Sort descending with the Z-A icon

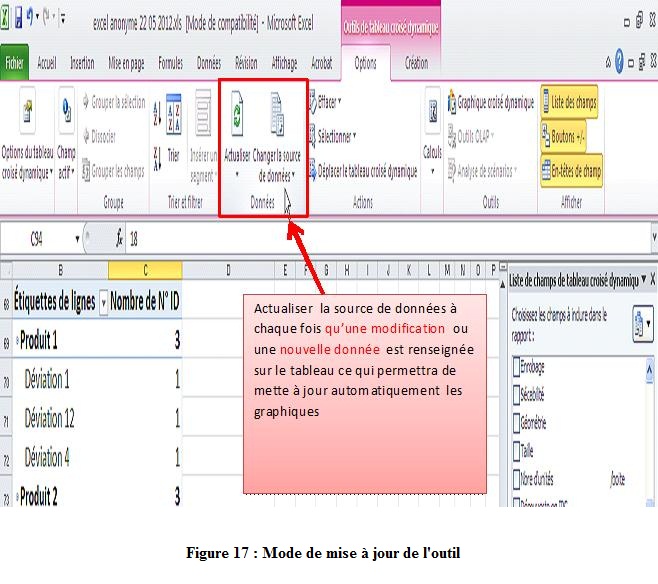point(157,159)
